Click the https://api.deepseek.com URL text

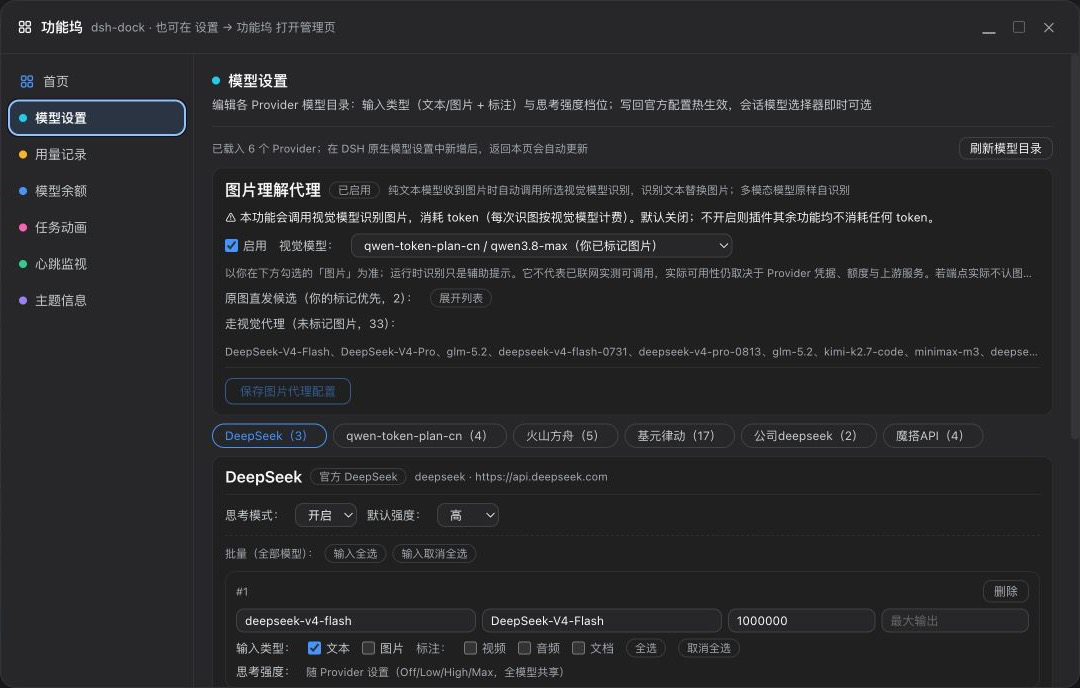(541, 477)
